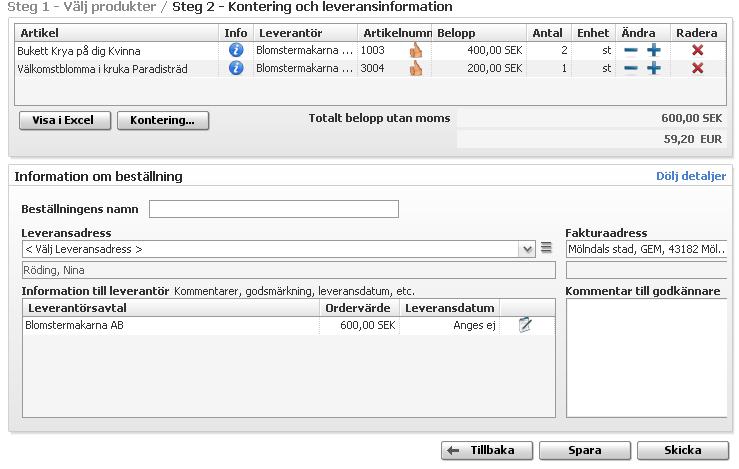739x469 pixels.
Task: Increase quantity of Bukett Krya på dig Kvinna
Action: pos(653,50)
